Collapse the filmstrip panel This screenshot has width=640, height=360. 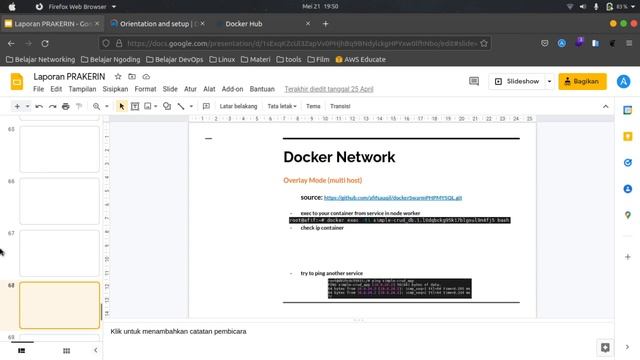coord(96,350)
